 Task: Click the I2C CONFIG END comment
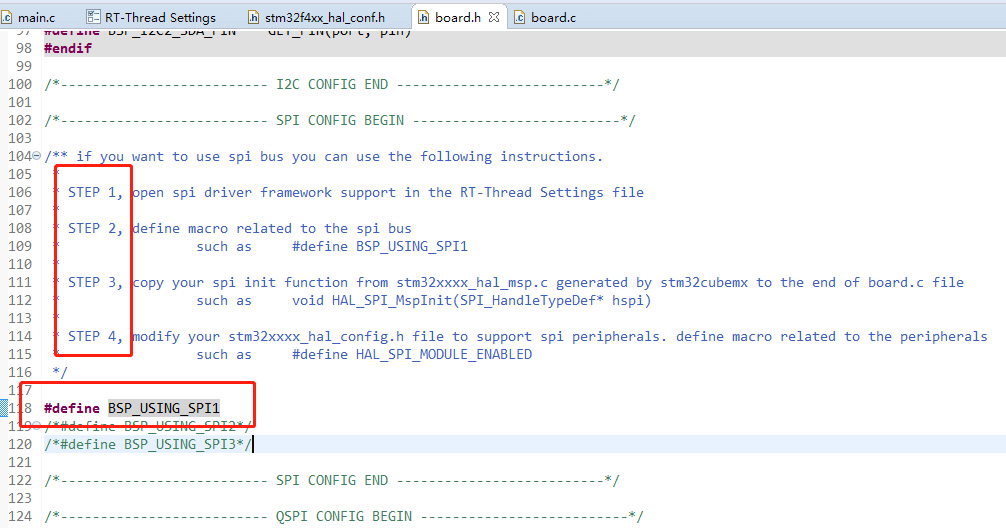[332, 85]
